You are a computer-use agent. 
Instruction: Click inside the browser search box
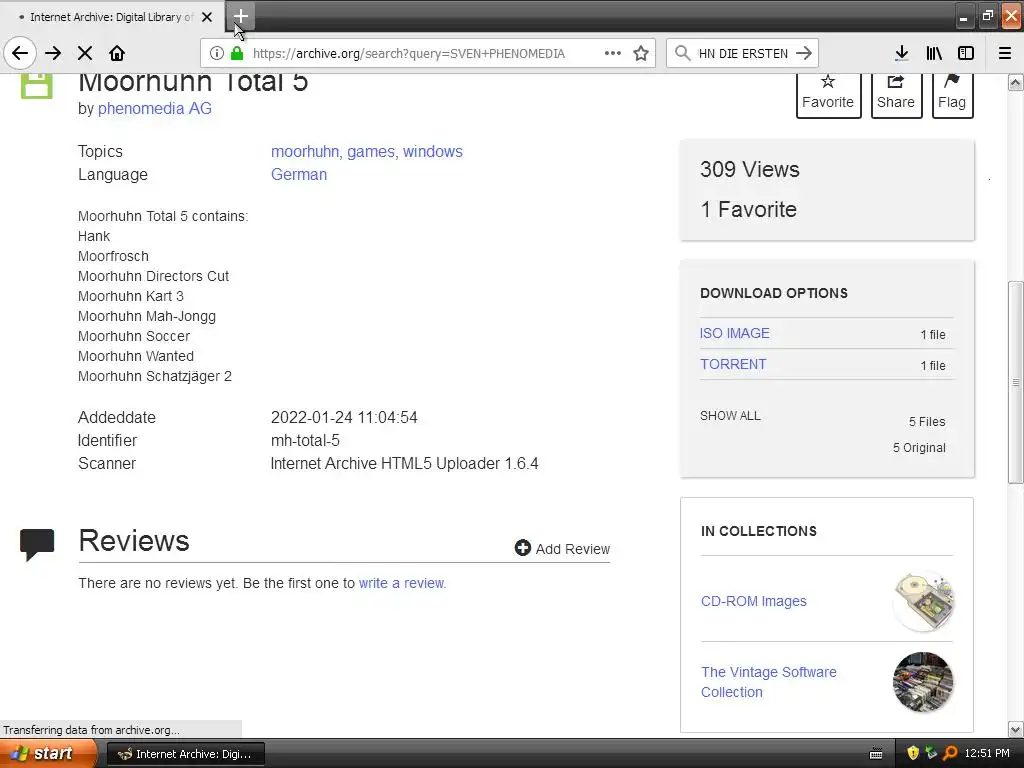(743, 54)
